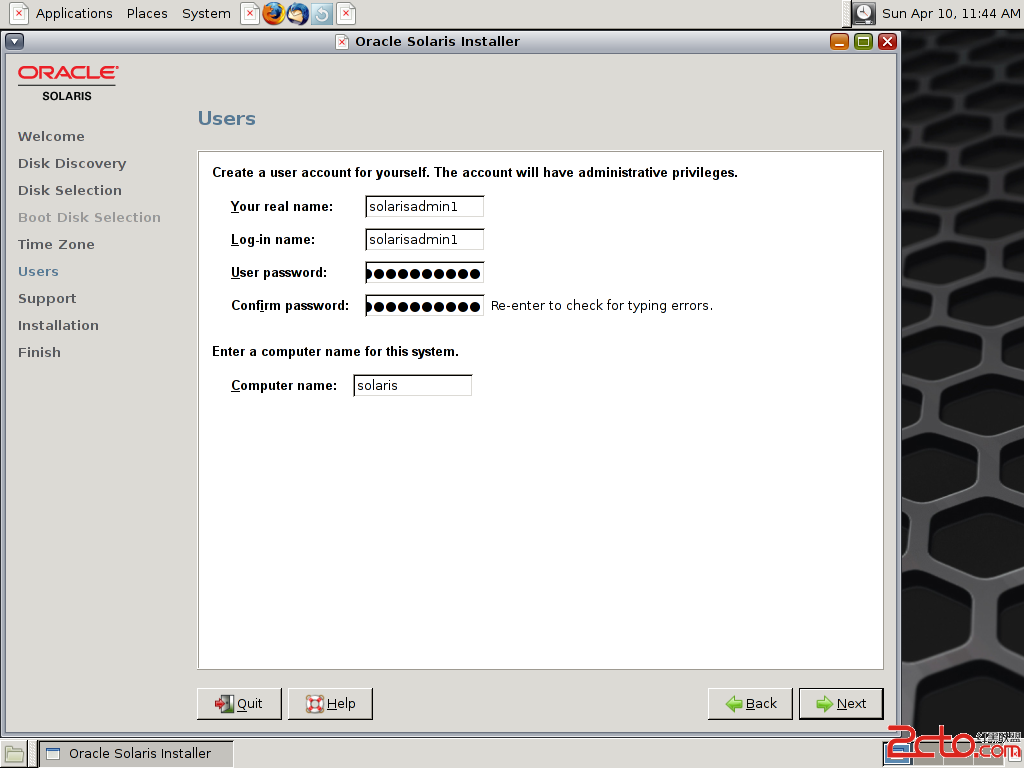
Task: Select Welcome step in sidebar
Action: (x=51, y=136)
